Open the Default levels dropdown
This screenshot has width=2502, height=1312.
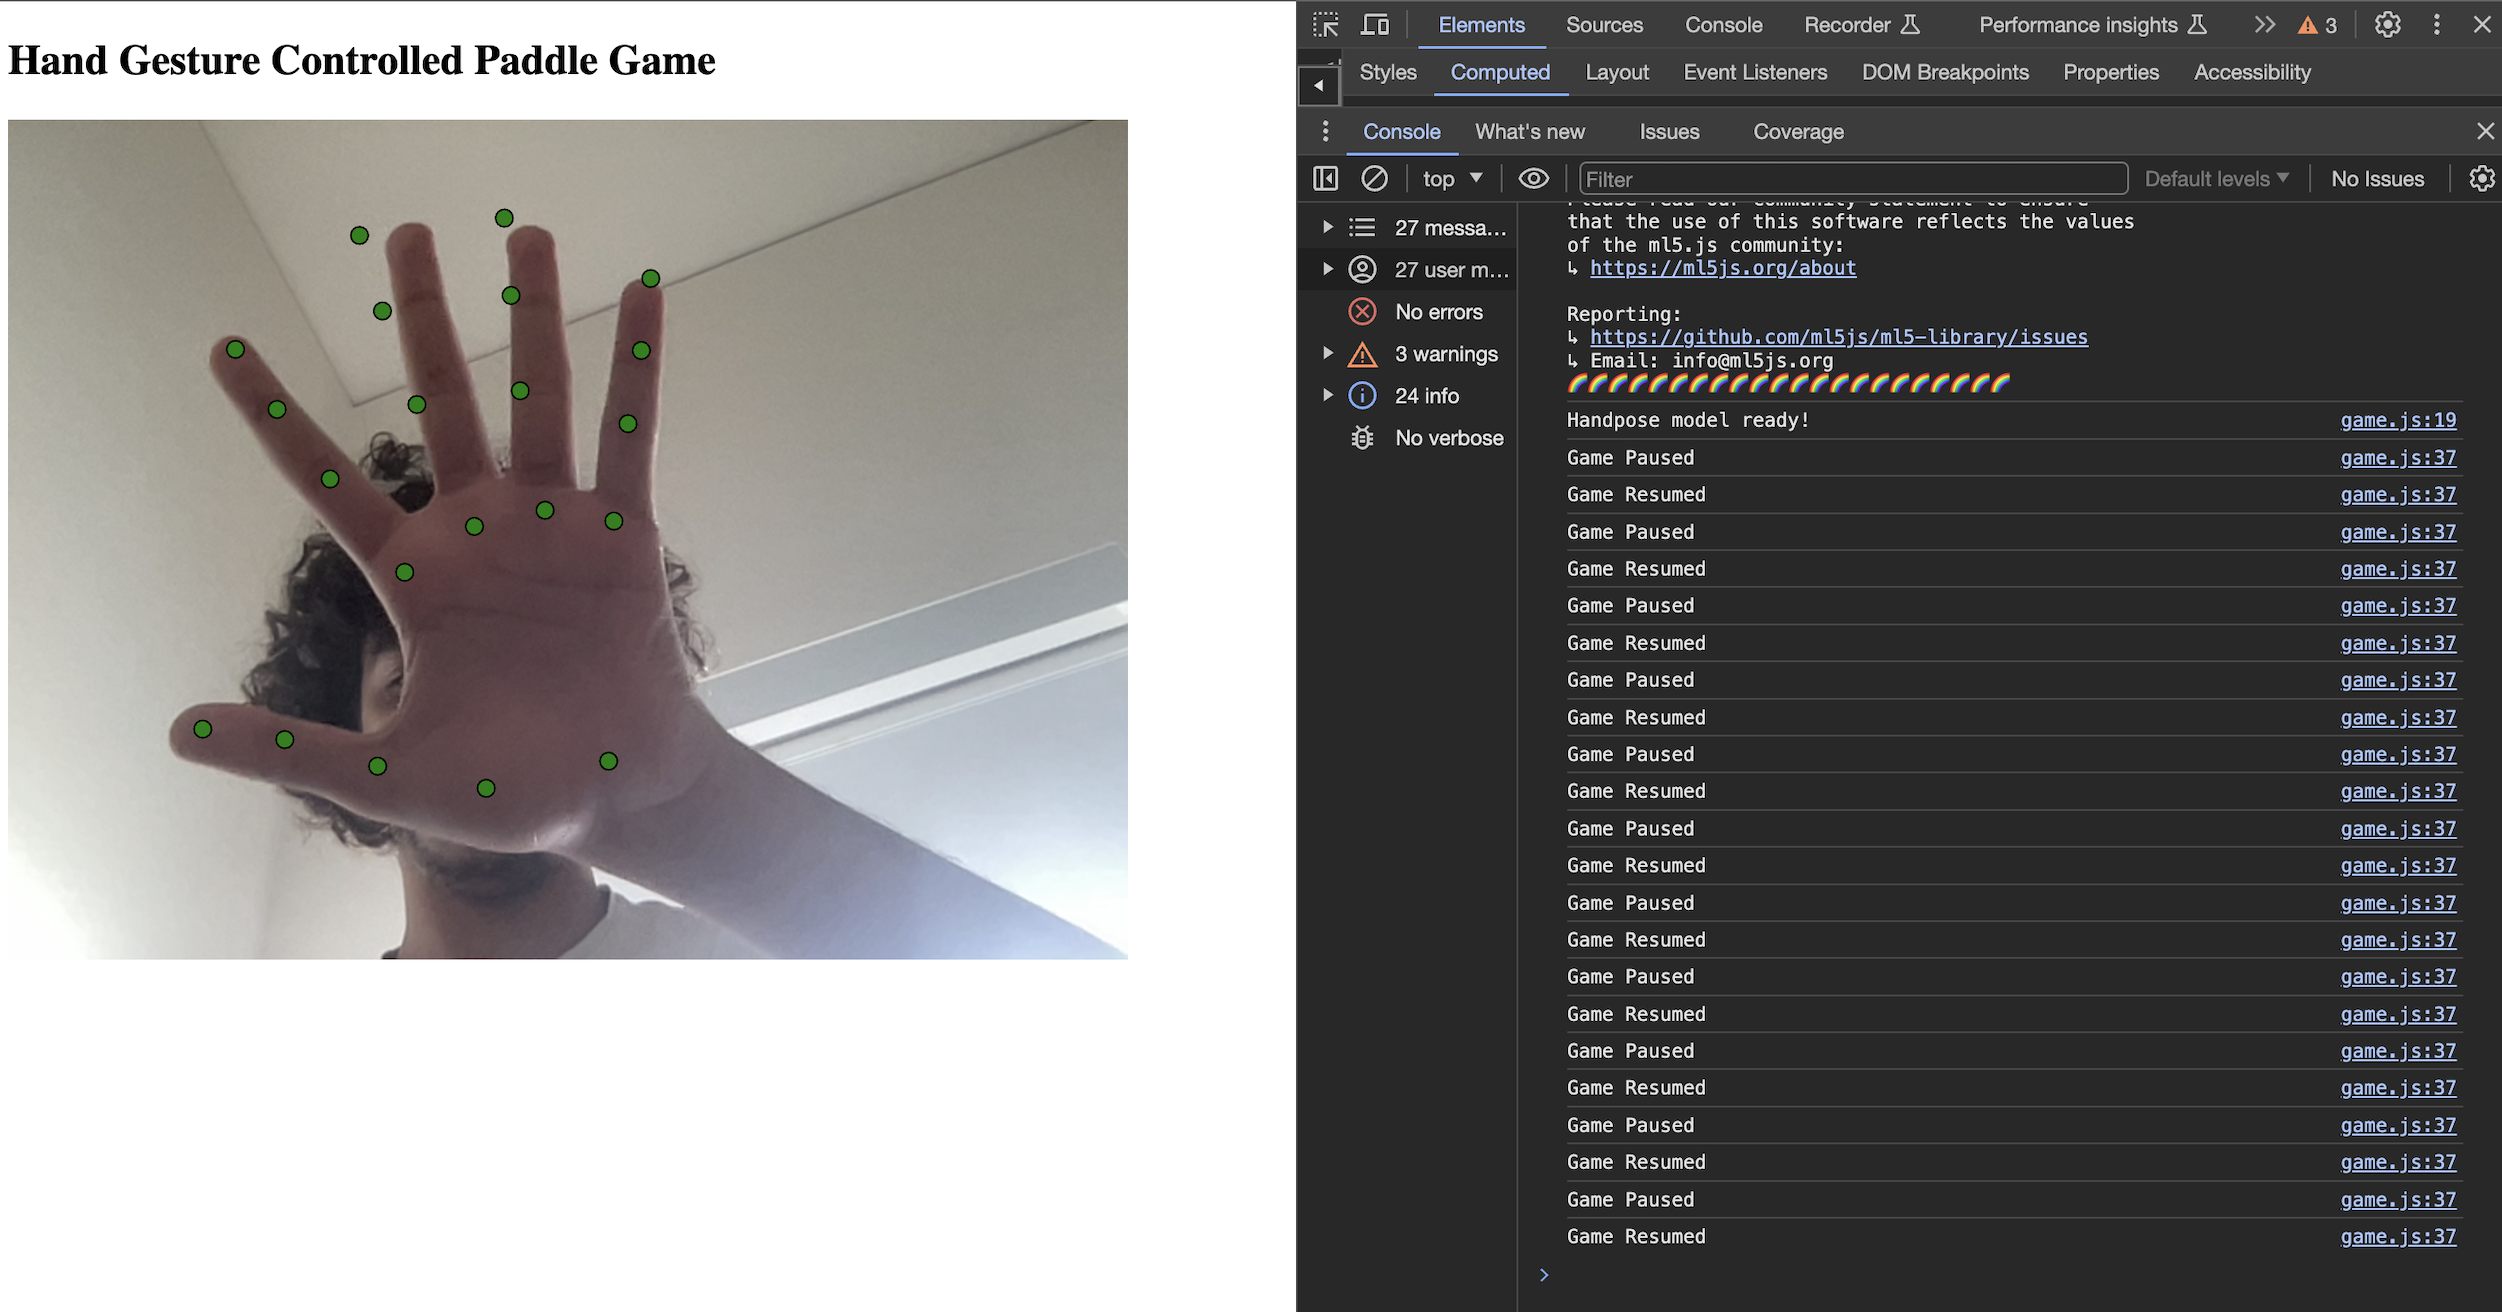click(x=2216, y=178)
